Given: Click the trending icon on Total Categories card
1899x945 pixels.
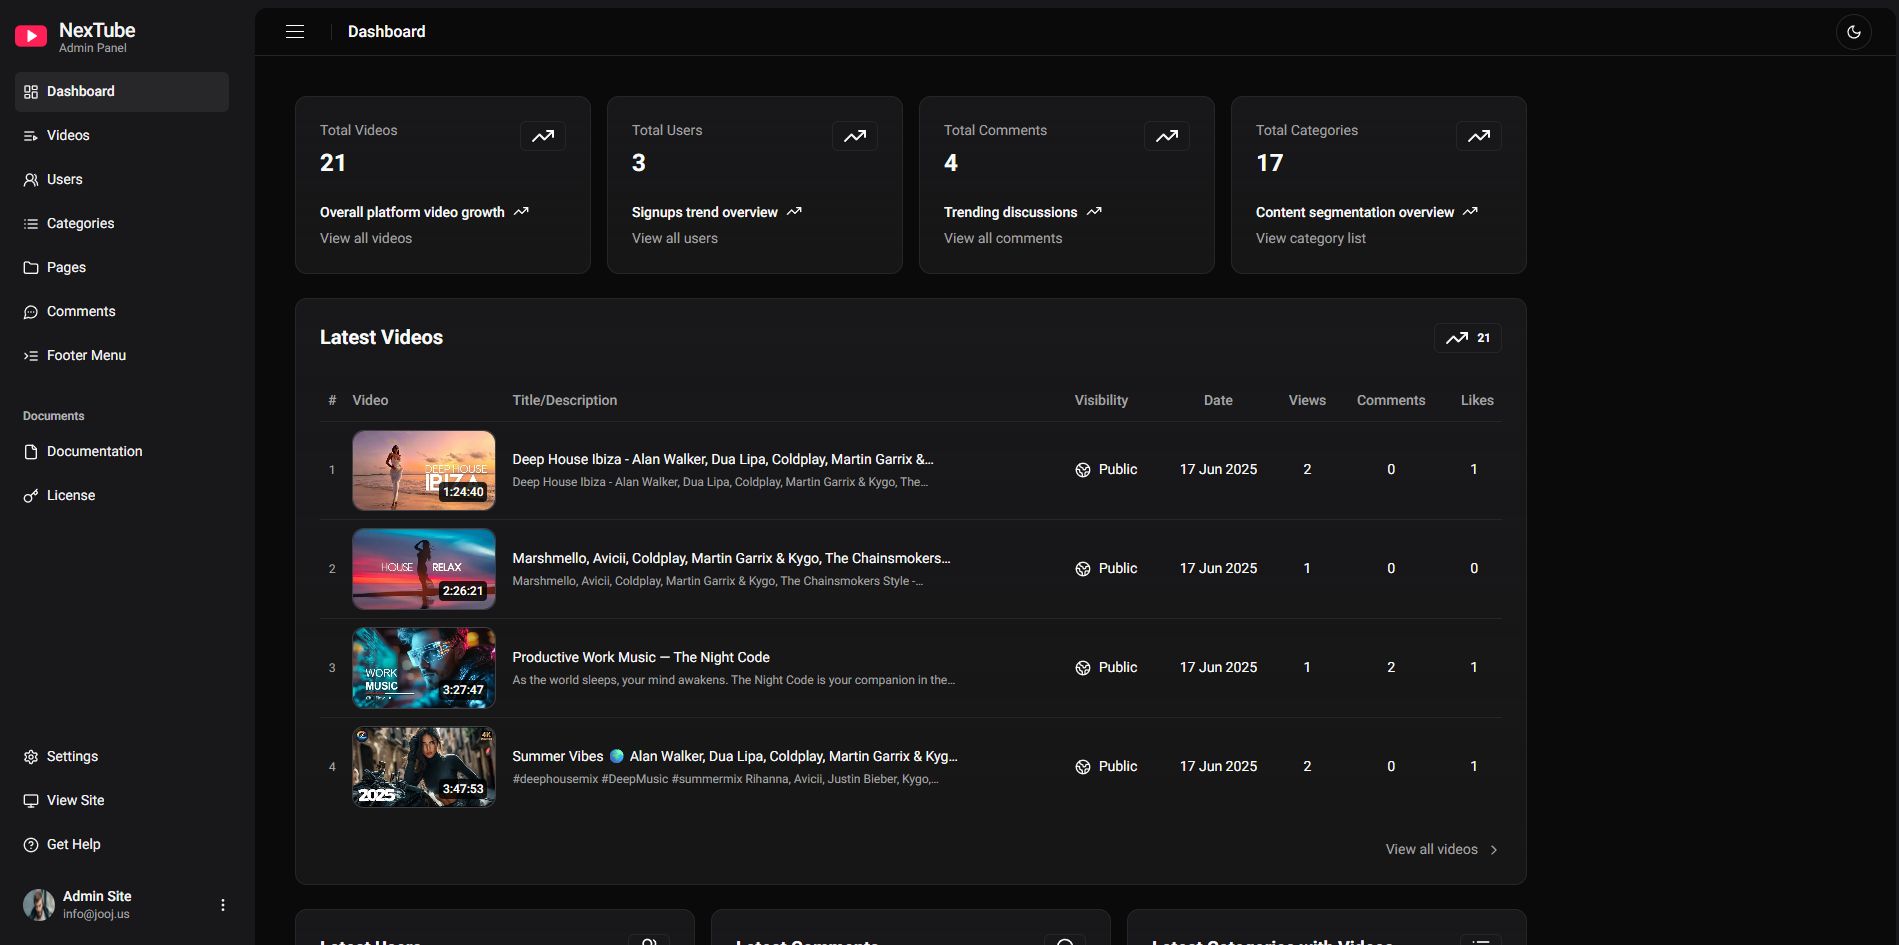Looking at the screenshot, I should pos(1479,136).
